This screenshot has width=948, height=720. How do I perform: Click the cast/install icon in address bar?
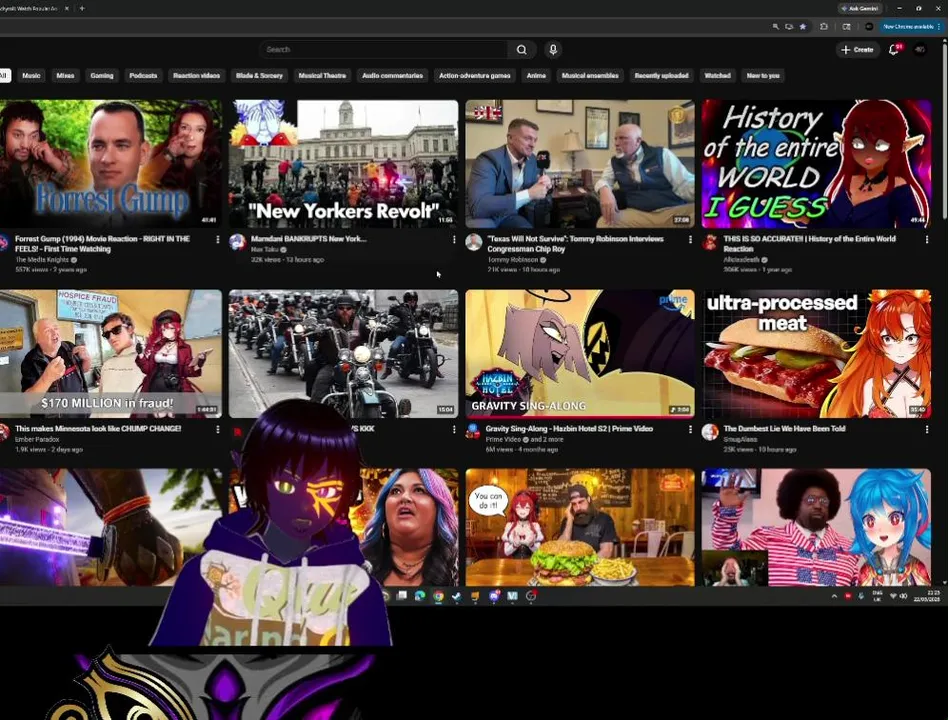pos(789,27)
